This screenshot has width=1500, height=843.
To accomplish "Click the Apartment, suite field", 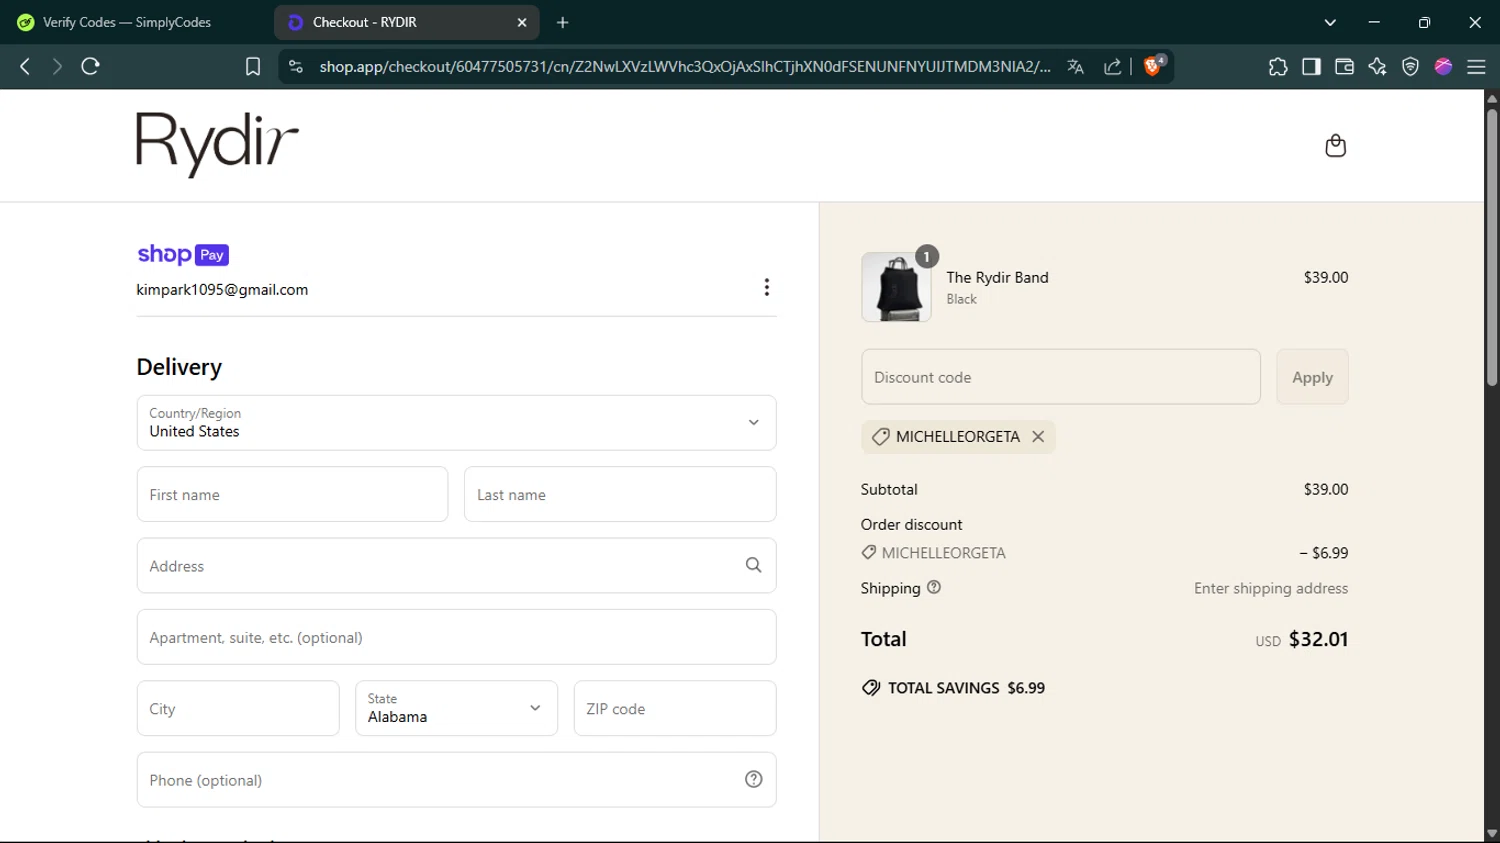I will (456, 637).
